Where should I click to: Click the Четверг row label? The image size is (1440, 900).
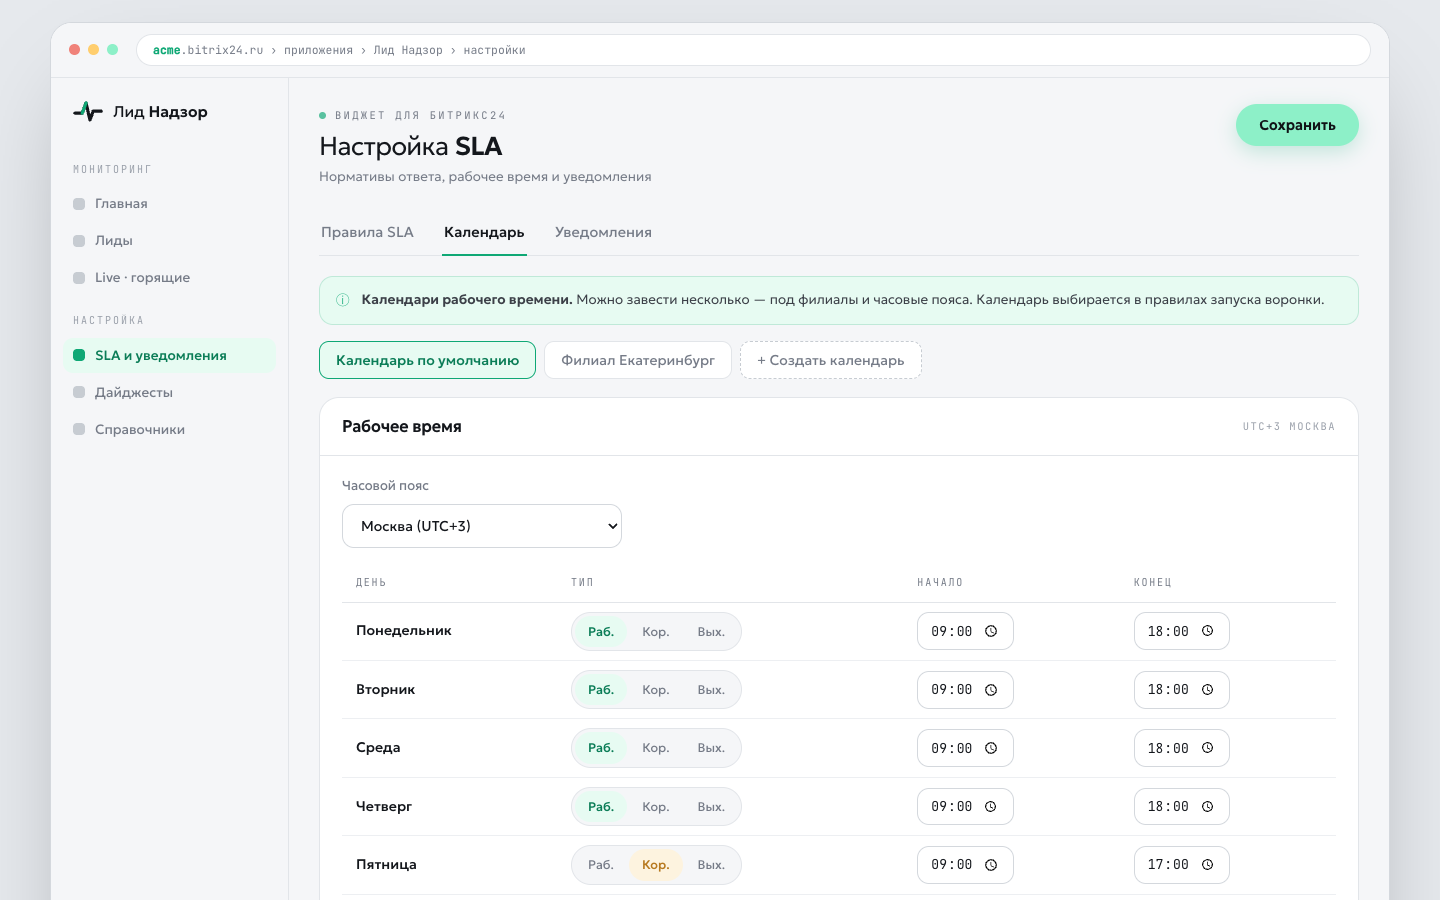(384, 807)
